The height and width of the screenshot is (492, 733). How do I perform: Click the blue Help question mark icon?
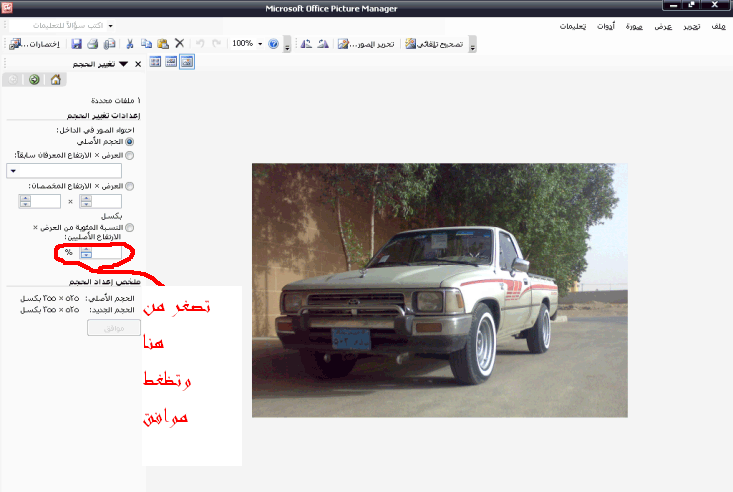[x=273, y=44]
